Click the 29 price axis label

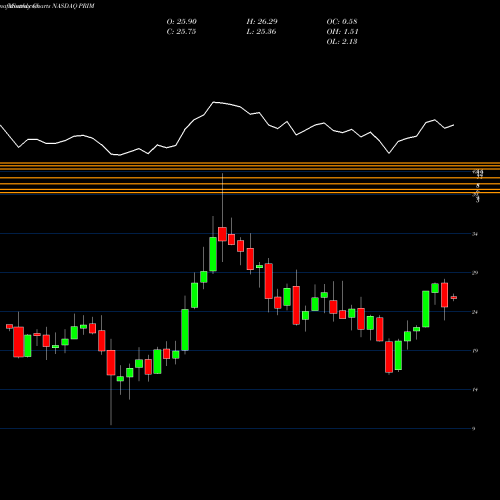(475, 273)
